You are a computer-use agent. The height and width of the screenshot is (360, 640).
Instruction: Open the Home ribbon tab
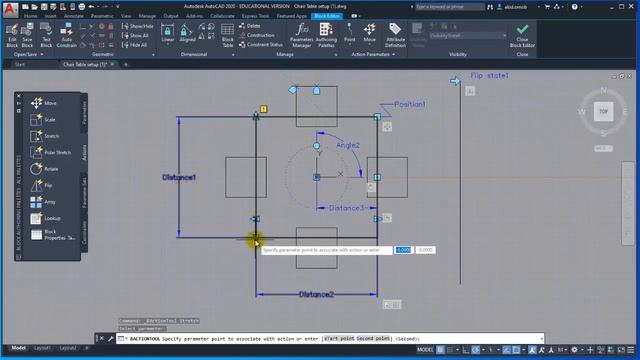(30, 16)
